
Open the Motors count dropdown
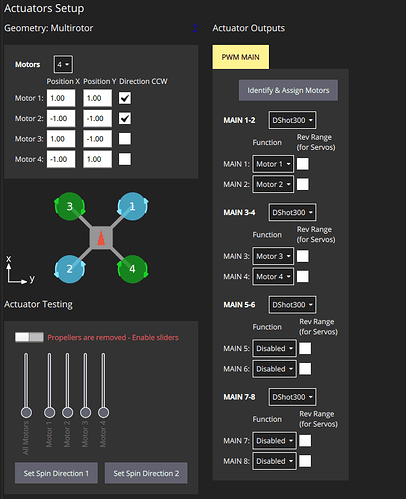[x=63, y=64]
